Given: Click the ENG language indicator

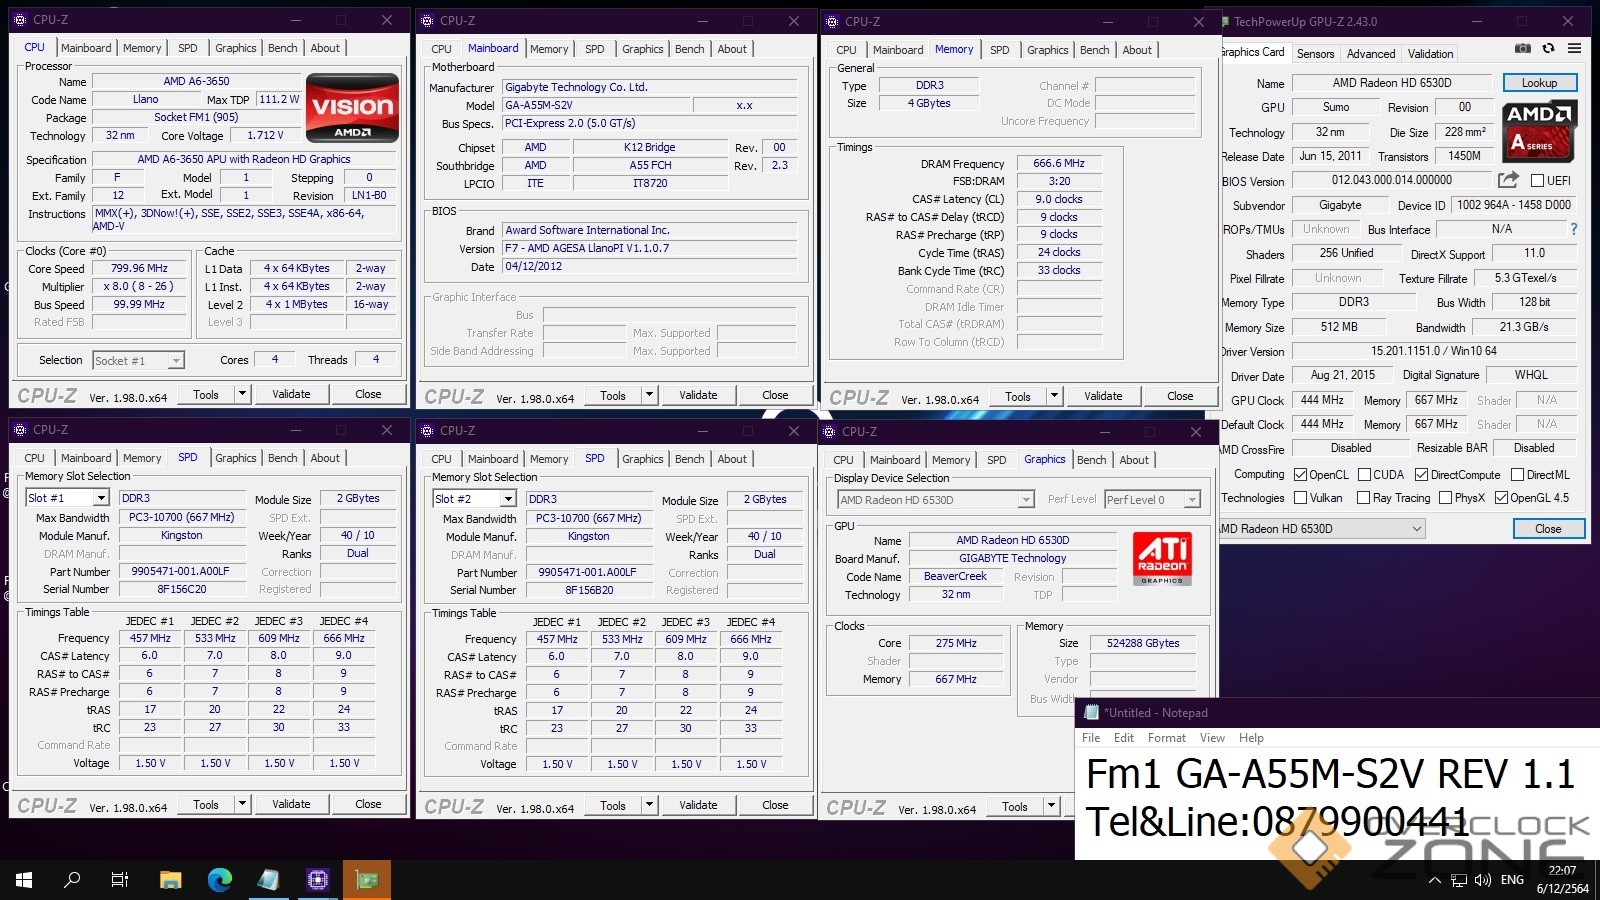Looking at the screenshot, I should click(x=1512, y=880).
